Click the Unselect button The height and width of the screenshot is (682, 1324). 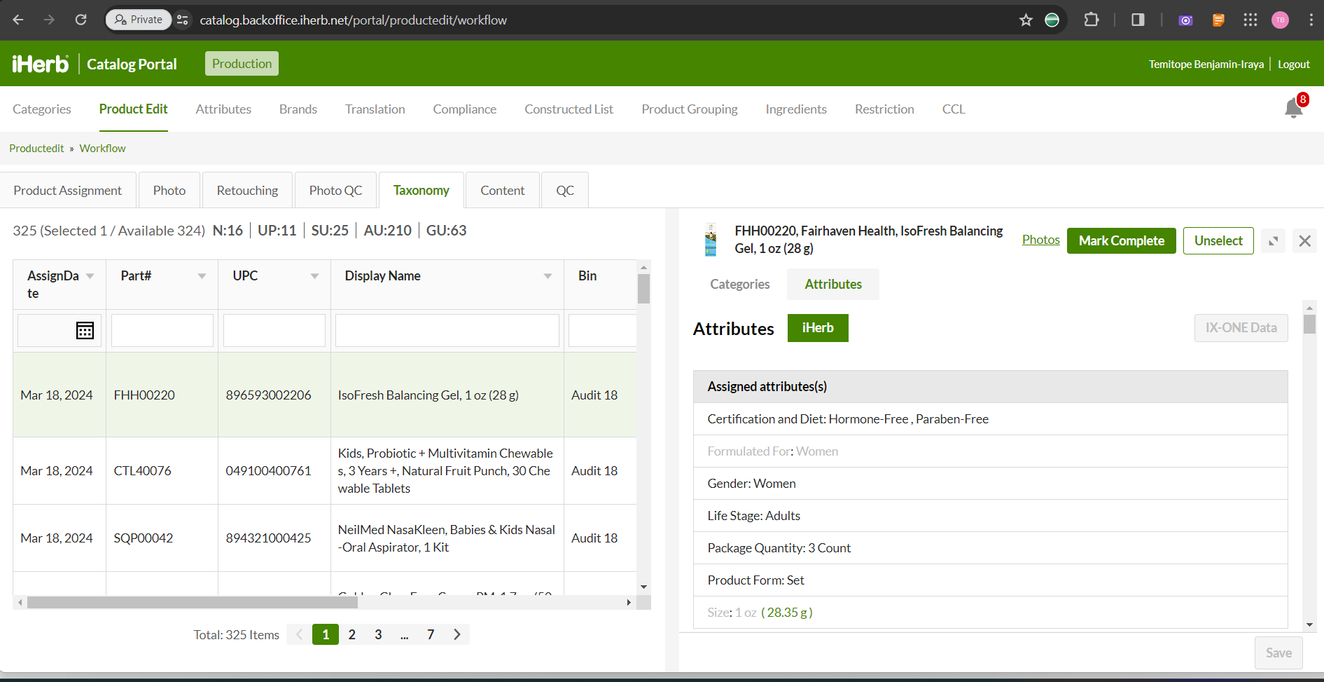coord(1218,241)
